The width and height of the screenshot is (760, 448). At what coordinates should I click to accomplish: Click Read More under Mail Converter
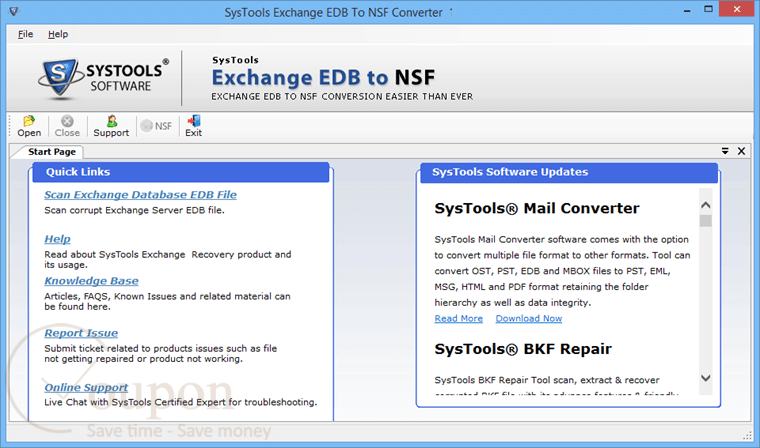pyautogui.click(x=459, y=319)
